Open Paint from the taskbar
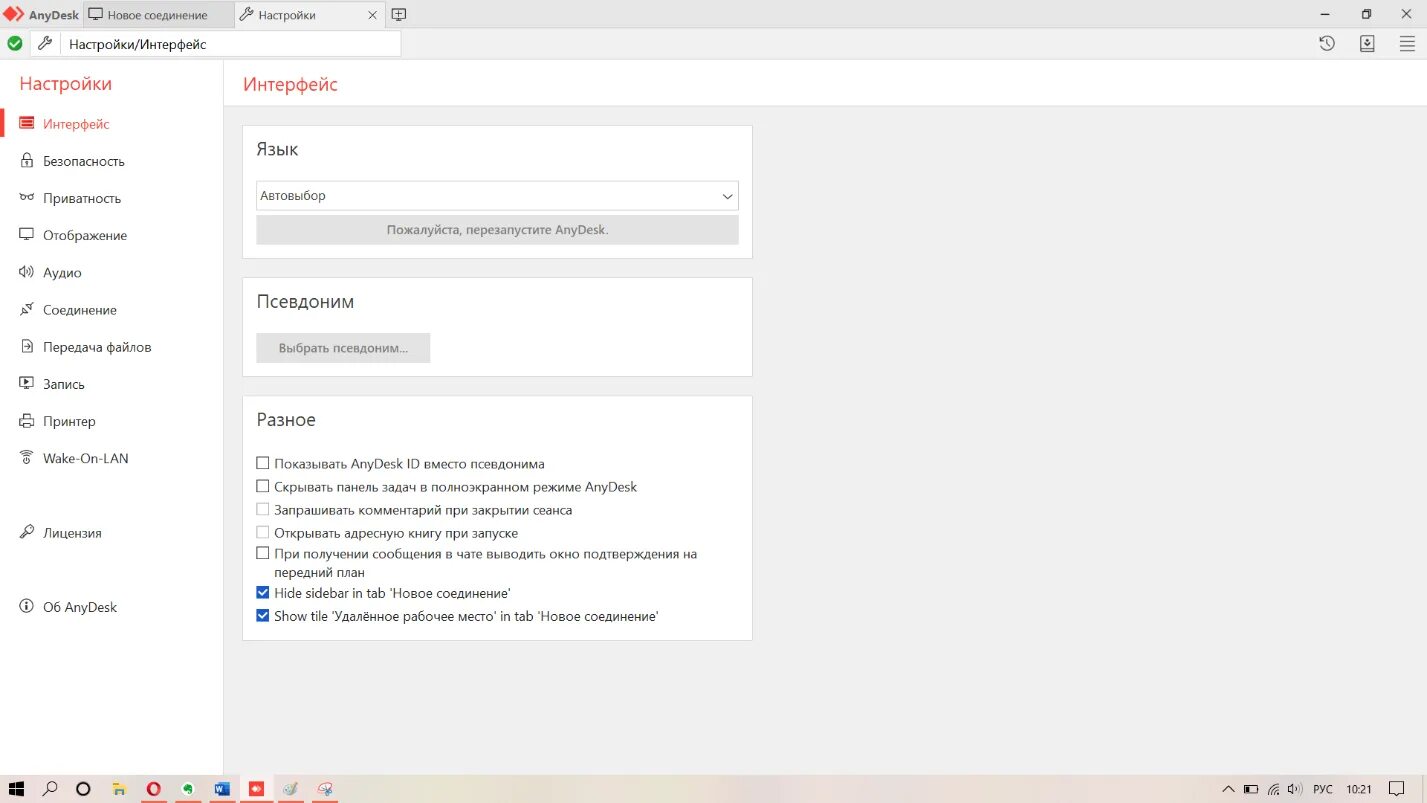The image size is (1427, 803). point(290,789)
